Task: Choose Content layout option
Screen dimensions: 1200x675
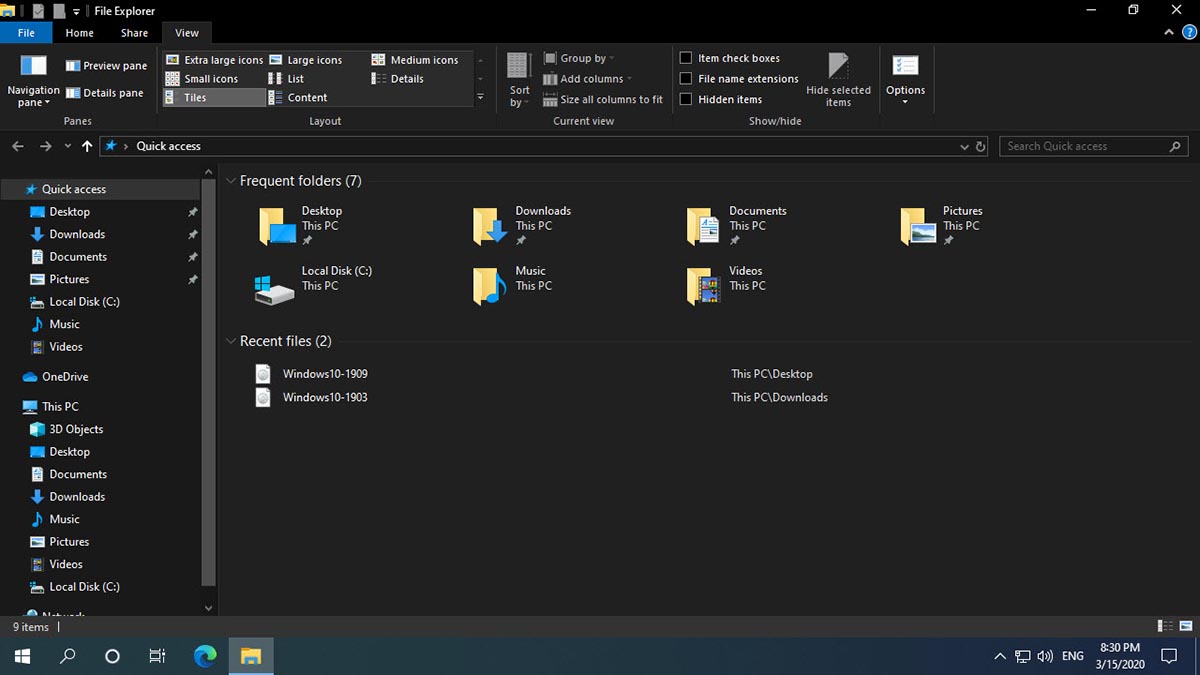Action: (298, 98)
